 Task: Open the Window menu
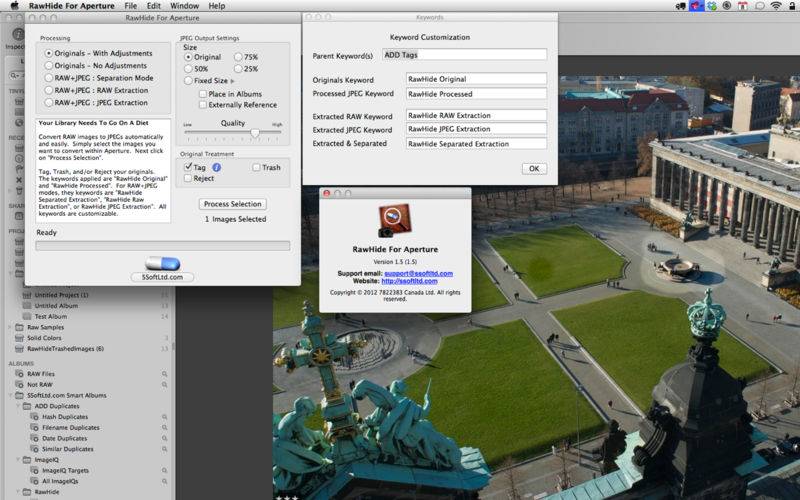point(184,6)
